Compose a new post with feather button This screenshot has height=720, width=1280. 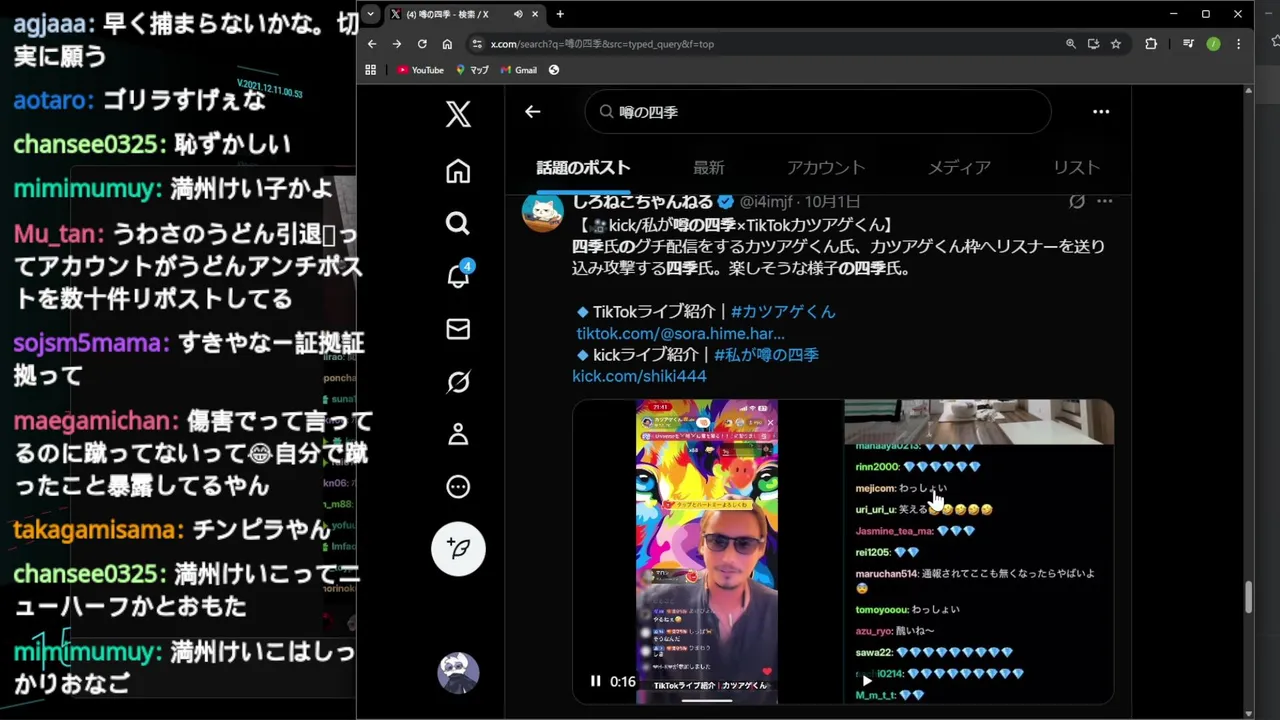[458, 548]
